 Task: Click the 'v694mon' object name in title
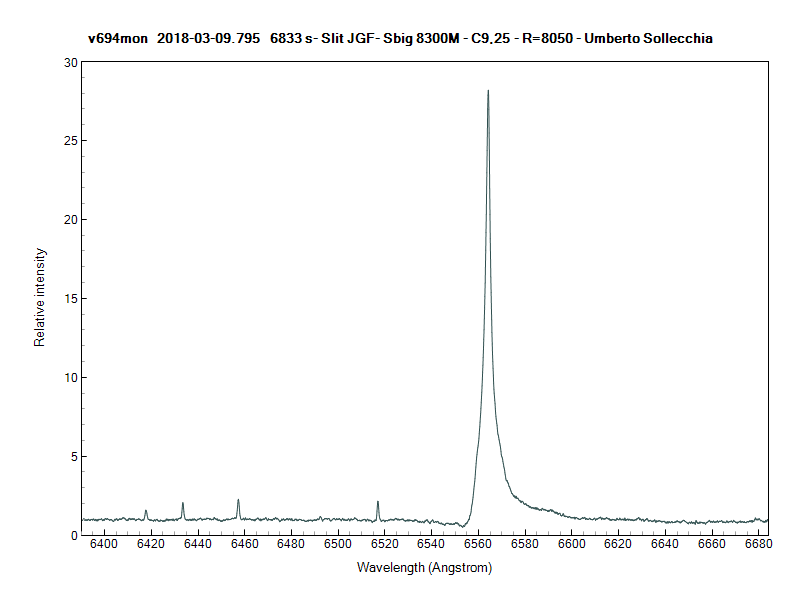[x=118, y=38]
